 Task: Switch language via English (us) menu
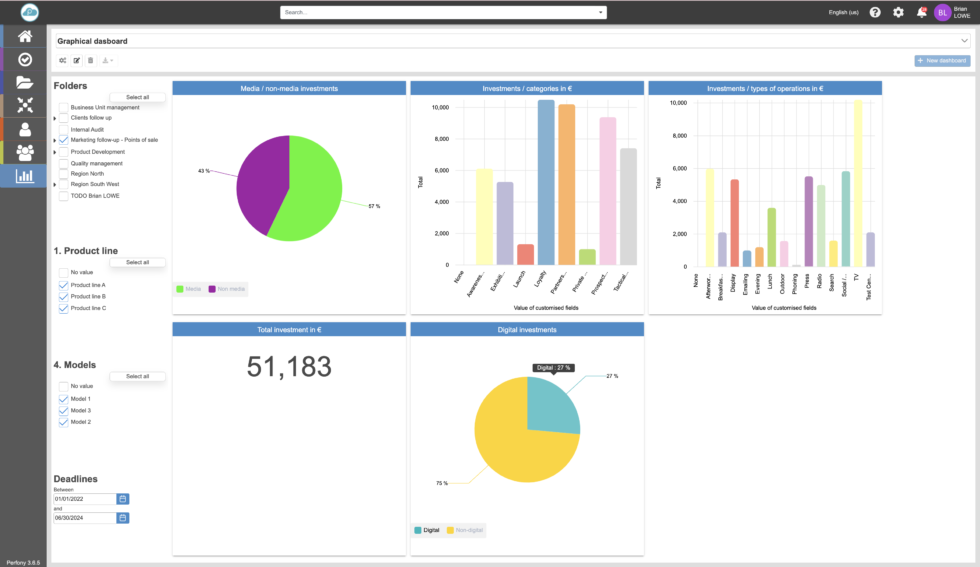click(x=843, y=12)
